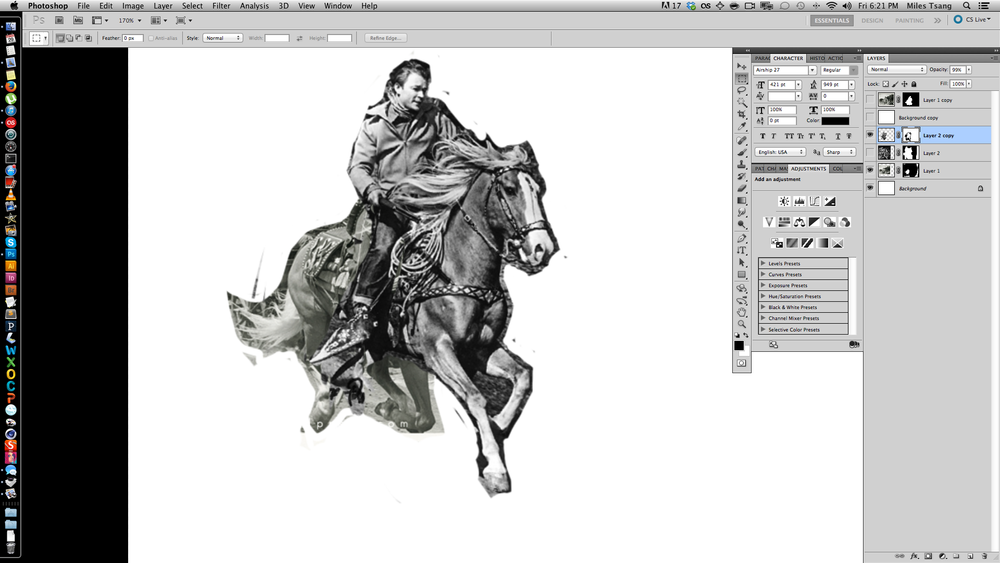
Task: Select the Rectangular Marquee tool in tools panel
Action: click(x=742, y=78)
